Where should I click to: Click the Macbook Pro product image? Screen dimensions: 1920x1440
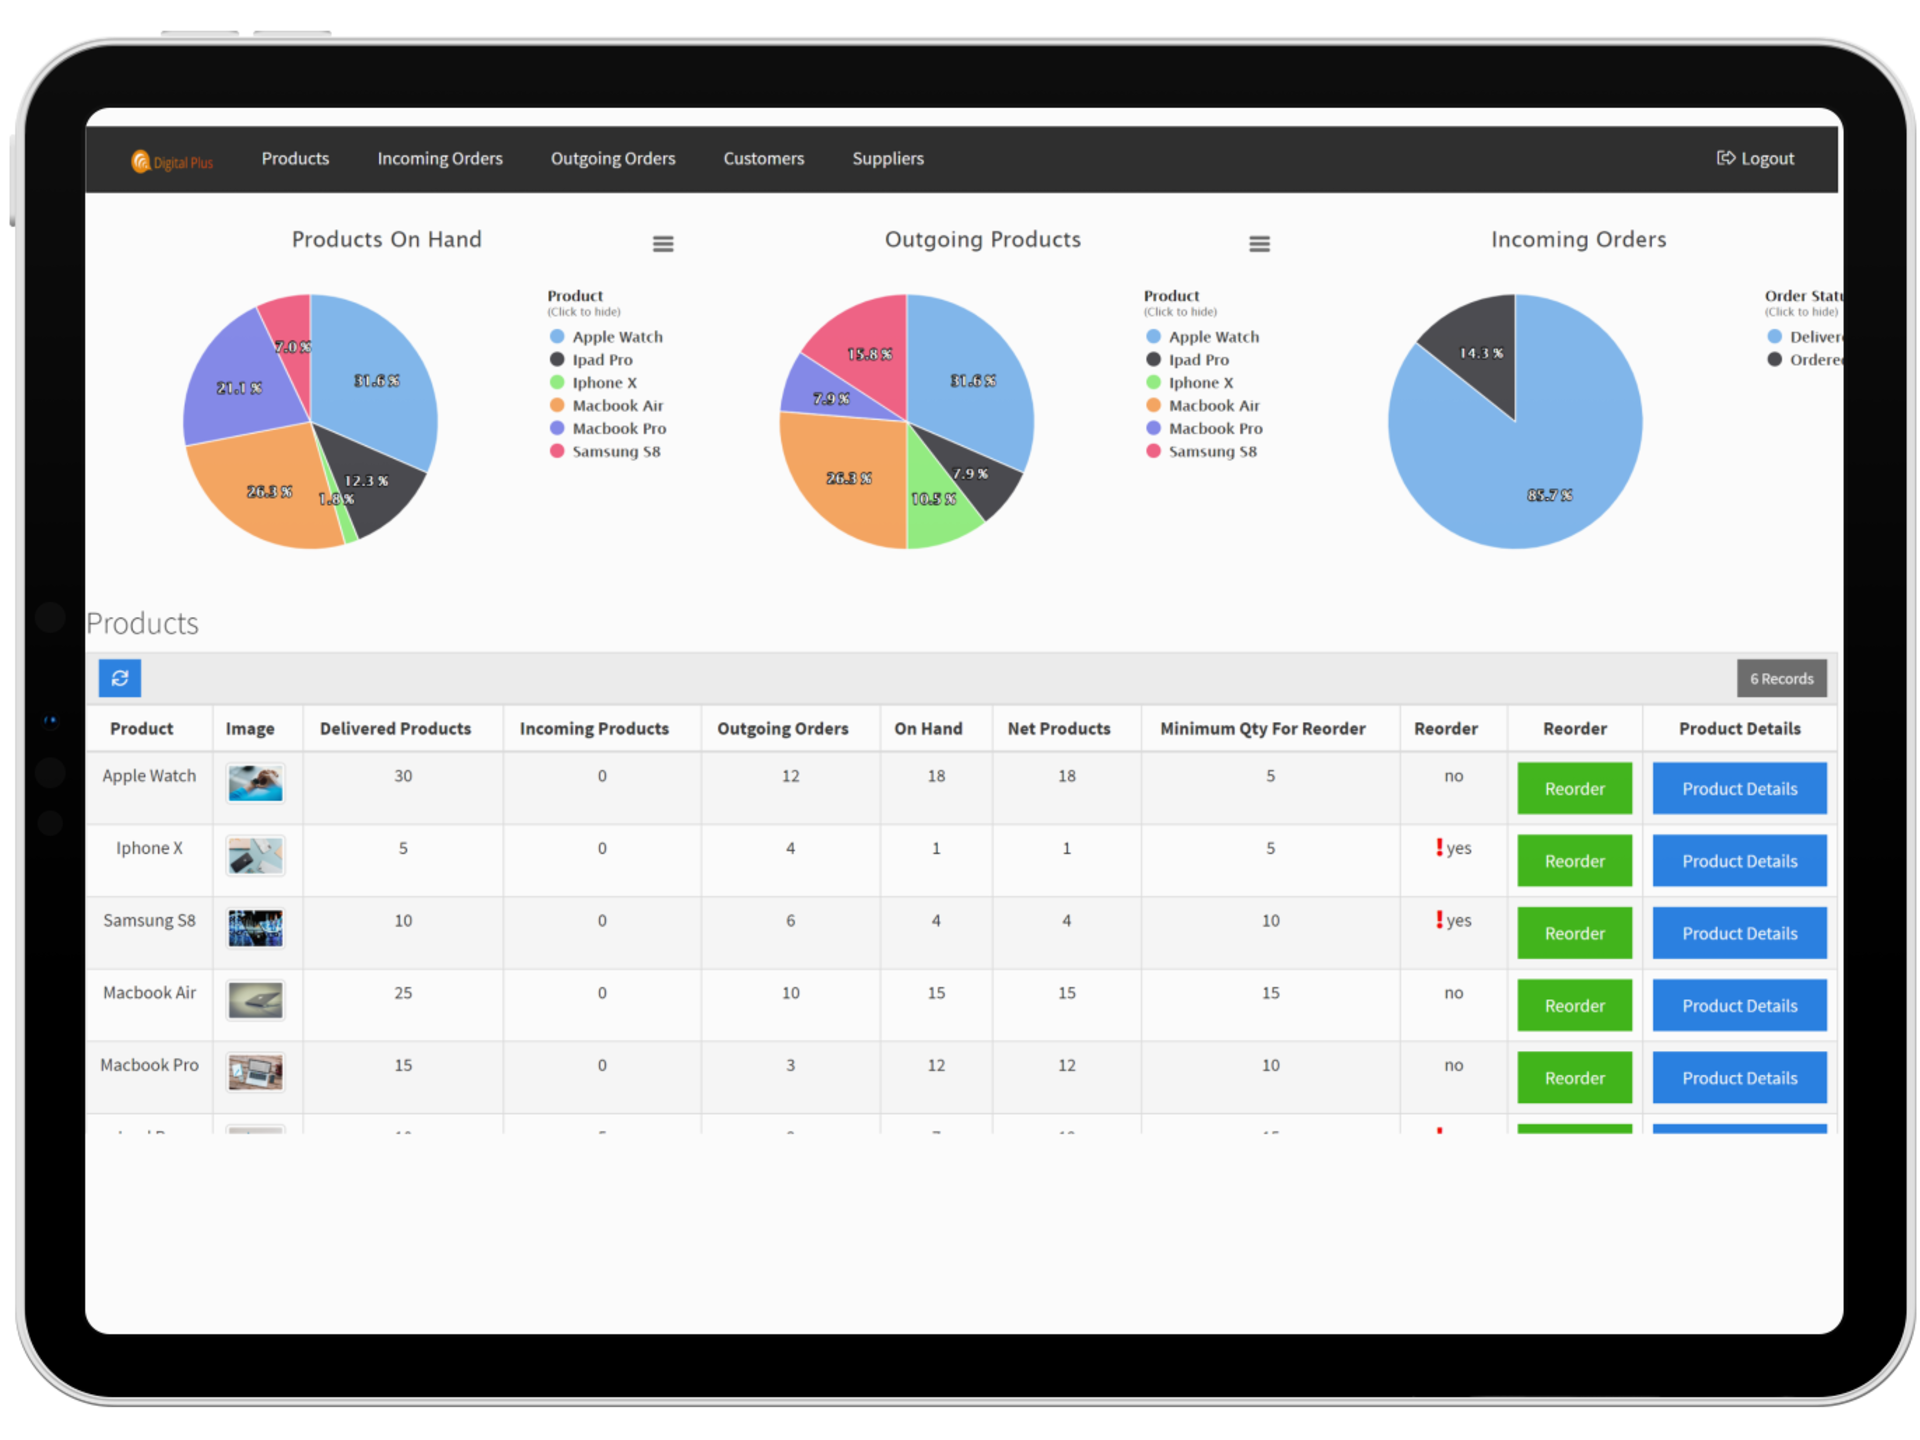(x=255, y=1072)
